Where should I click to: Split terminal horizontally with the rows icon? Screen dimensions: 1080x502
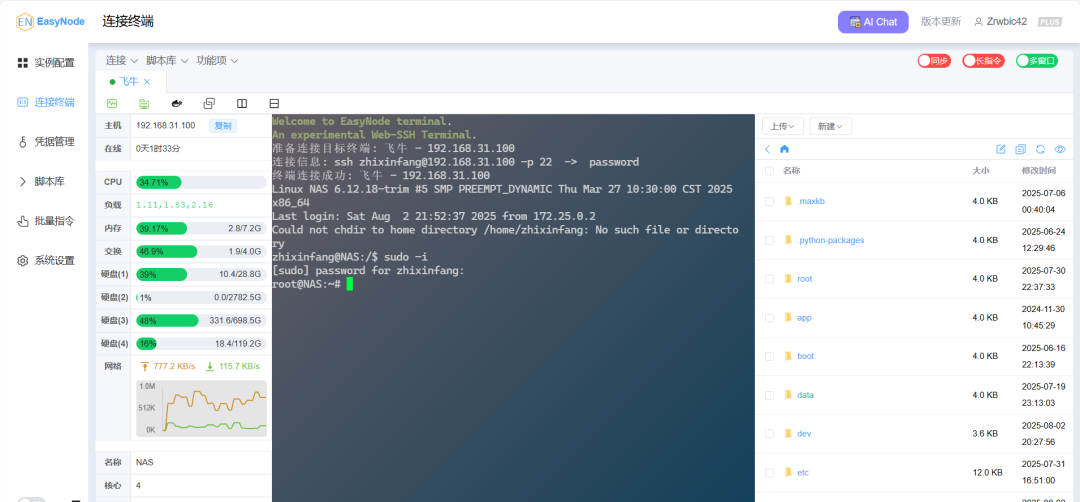[x=274, y=103]
